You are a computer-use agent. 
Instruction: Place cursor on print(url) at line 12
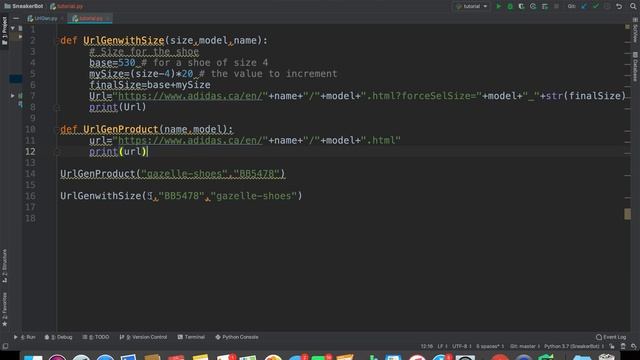118,151
